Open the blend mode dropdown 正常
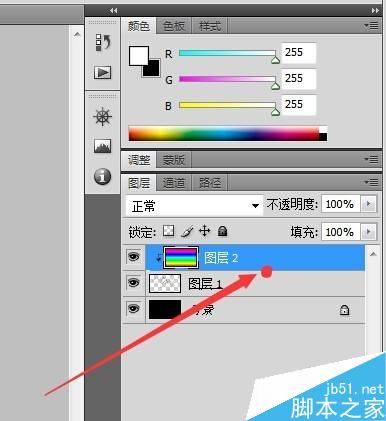This screenshot has height=421, width=386. click(x=194, y=205)
